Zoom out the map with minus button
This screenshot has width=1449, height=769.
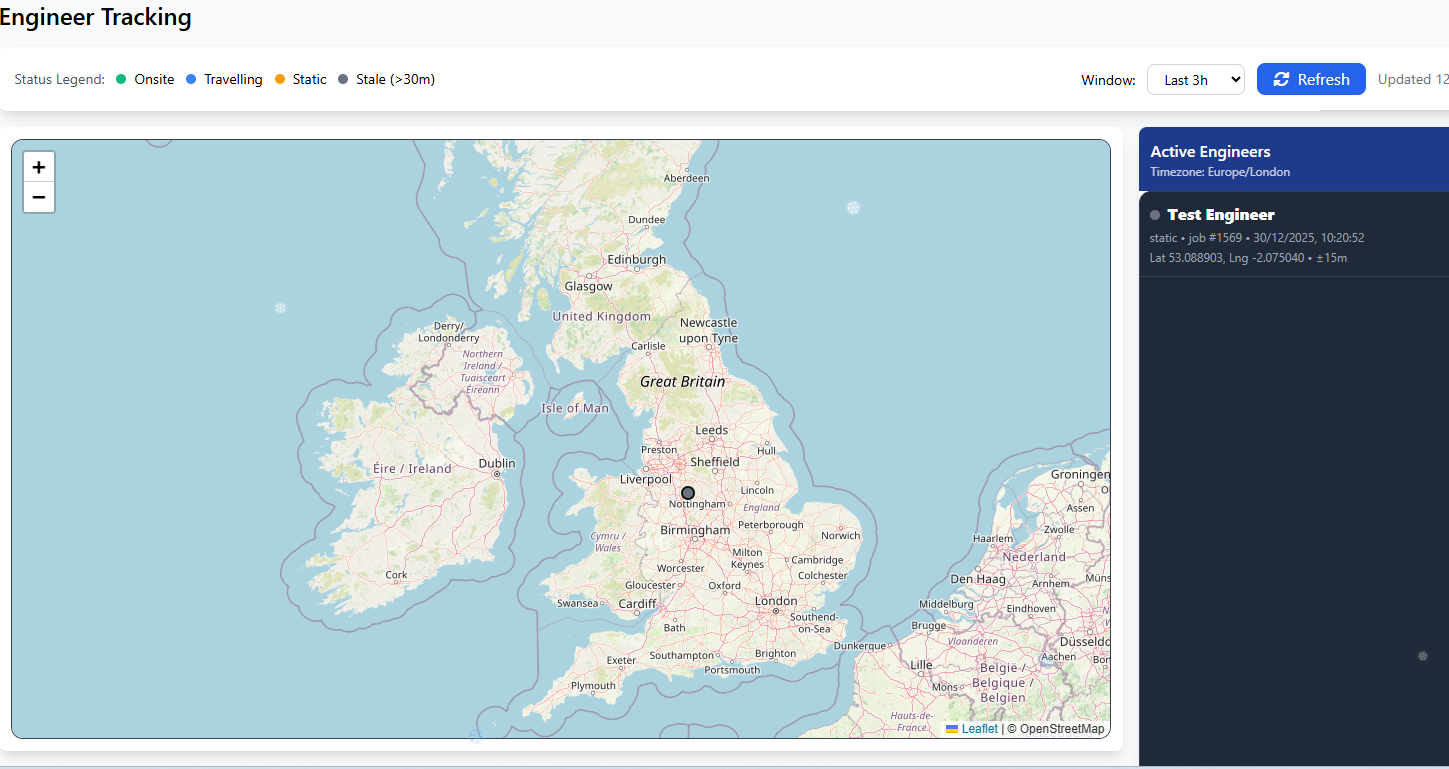[39, 197]
